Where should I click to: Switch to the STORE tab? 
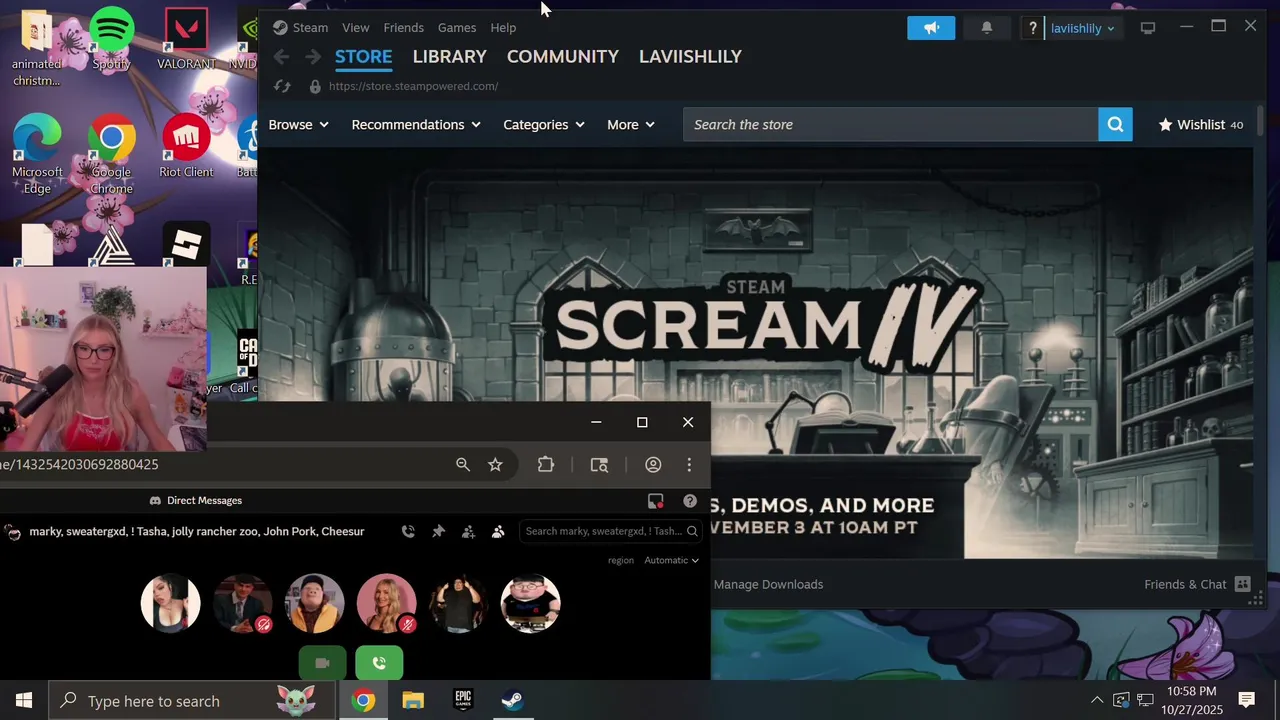point(363,57)
